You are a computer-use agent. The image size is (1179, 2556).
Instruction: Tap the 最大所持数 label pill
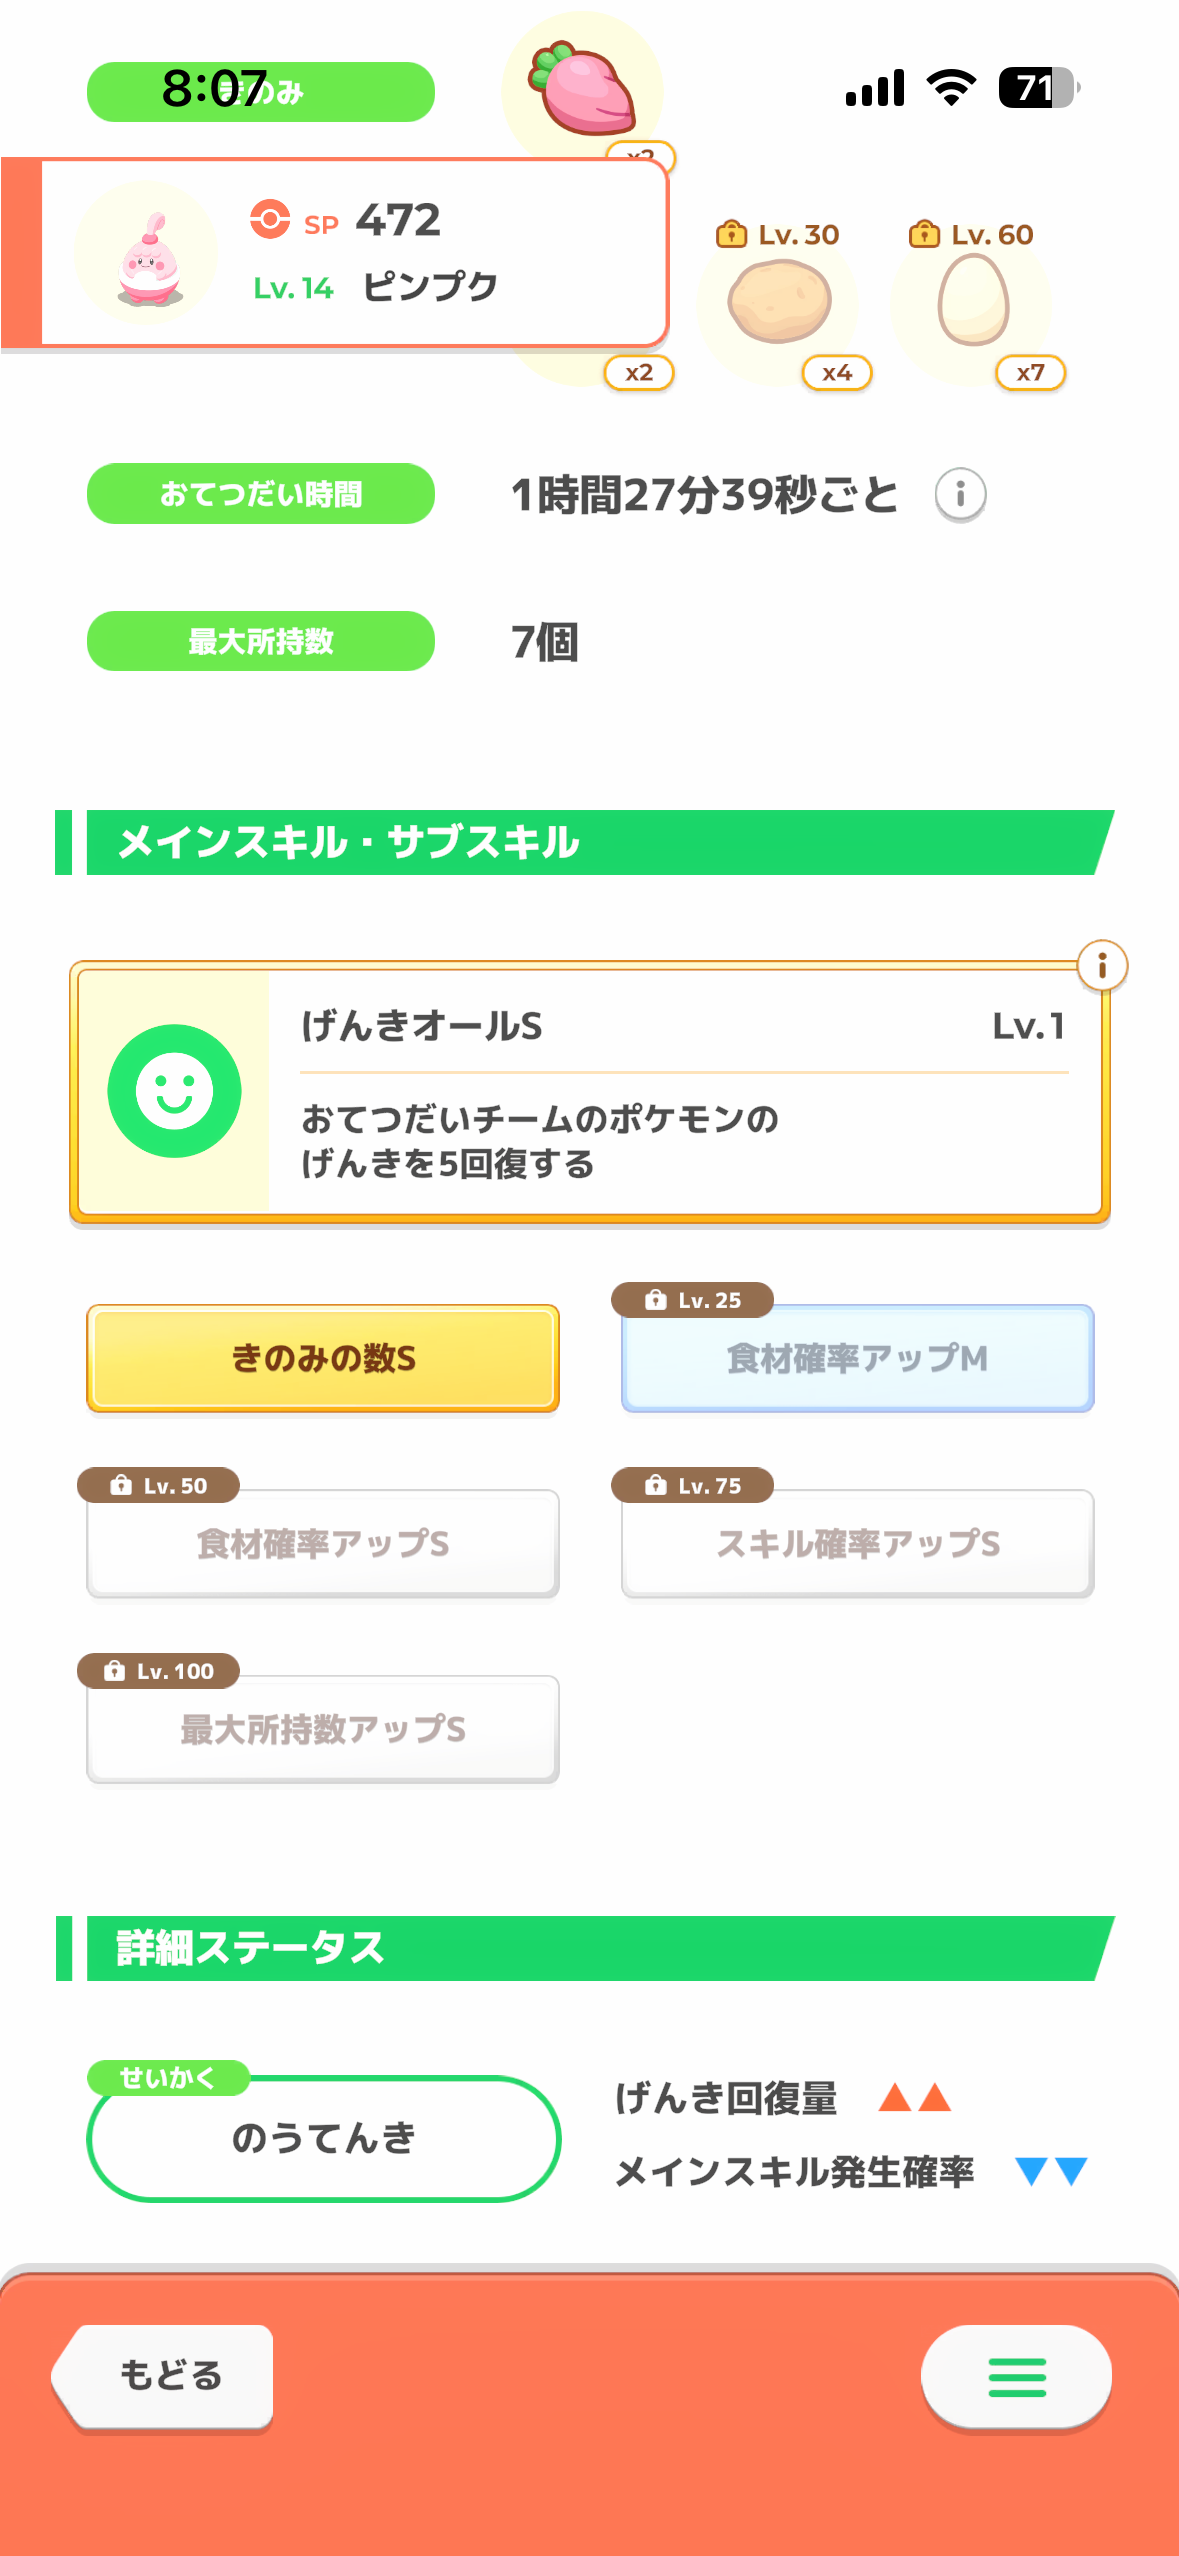coord(260,641)
